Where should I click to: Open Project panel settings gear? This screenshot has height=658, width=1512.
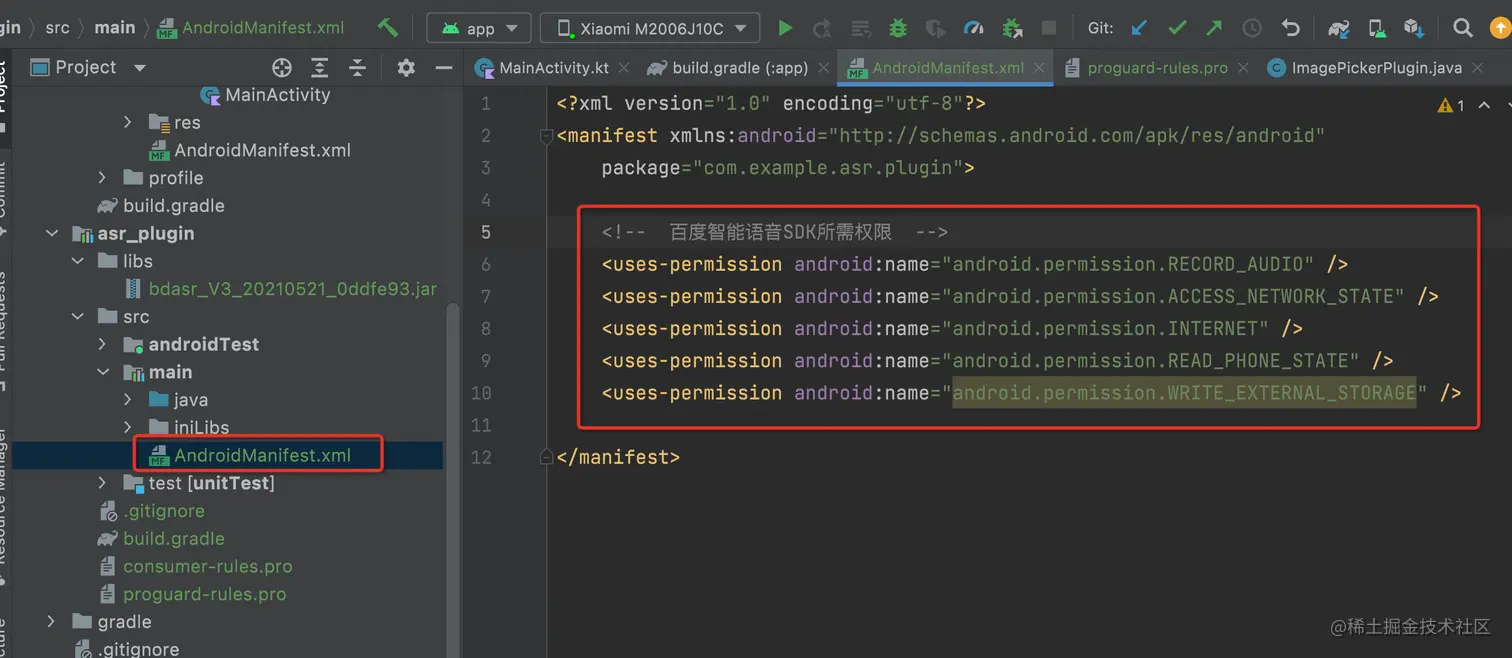tap(406, 67)
